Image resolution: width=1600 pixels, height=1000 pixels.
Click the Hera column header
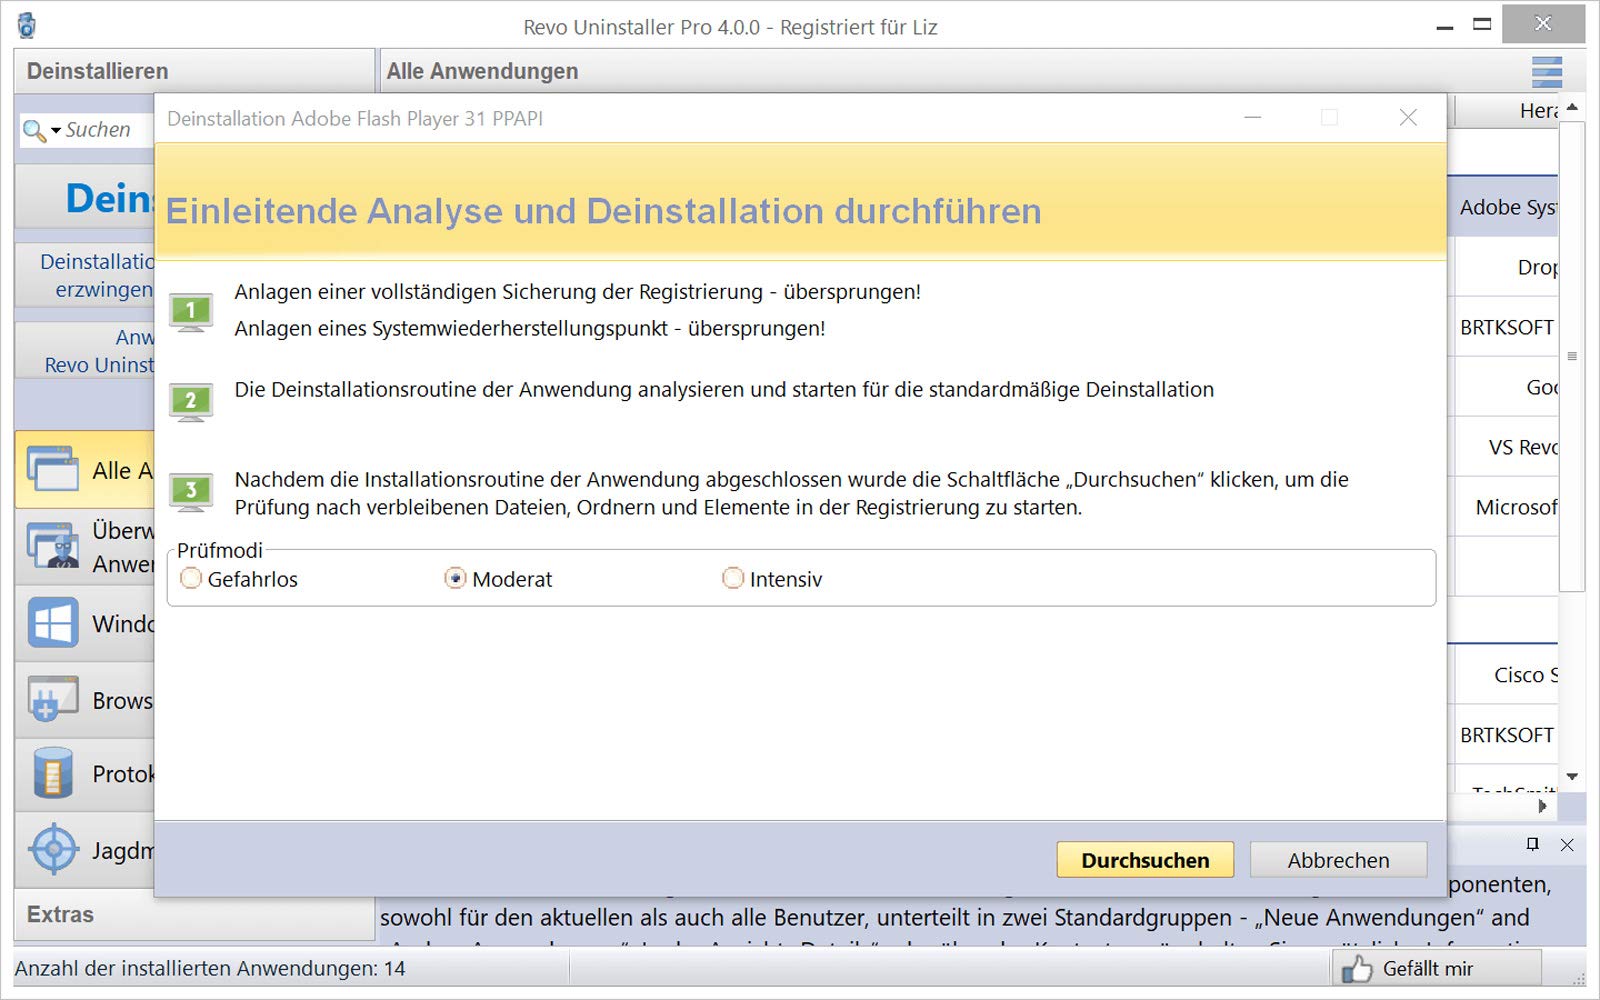(x=1506, y=111)
